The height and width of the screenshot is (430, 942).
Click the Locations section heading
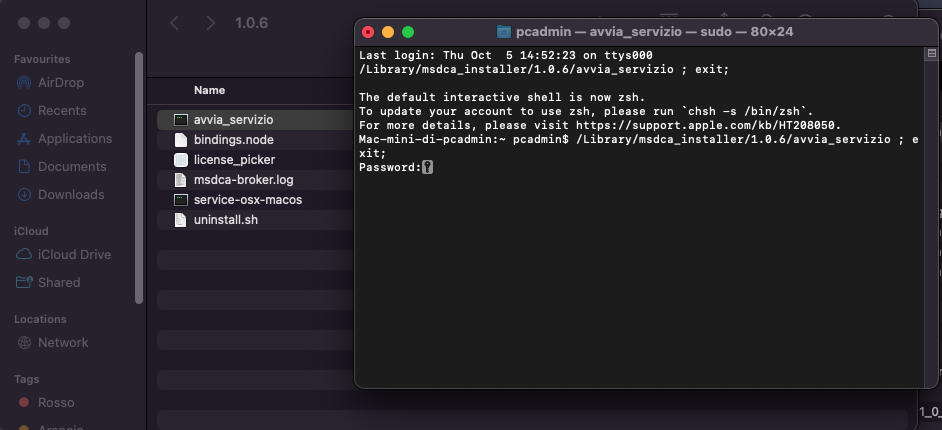[x=40, y=319]
